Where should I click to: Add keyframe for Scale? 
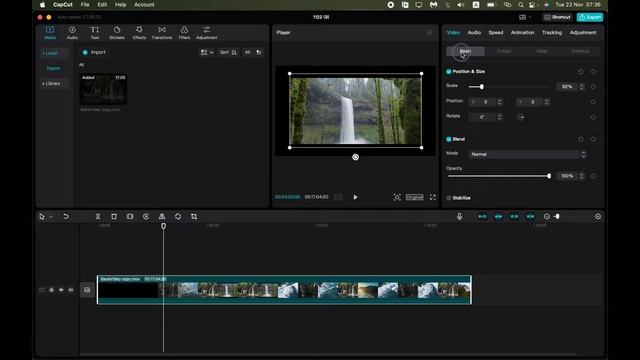pyautogui.click(x=593, y=87)
